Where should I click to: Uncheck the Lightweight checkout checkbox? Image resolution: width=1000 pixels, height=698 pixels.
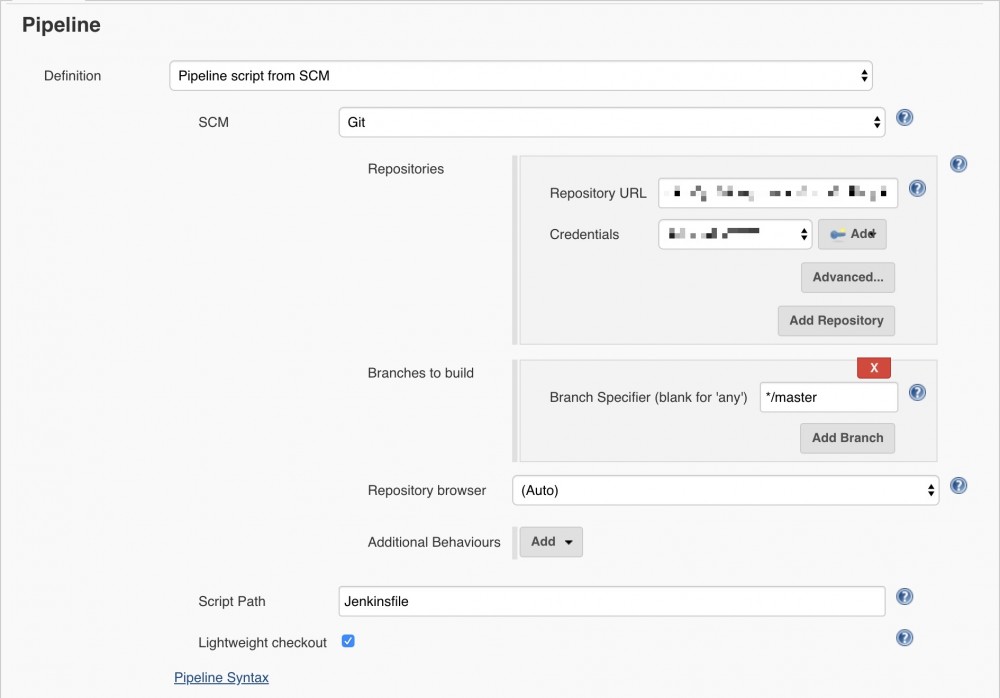click(x=348, y=641)
